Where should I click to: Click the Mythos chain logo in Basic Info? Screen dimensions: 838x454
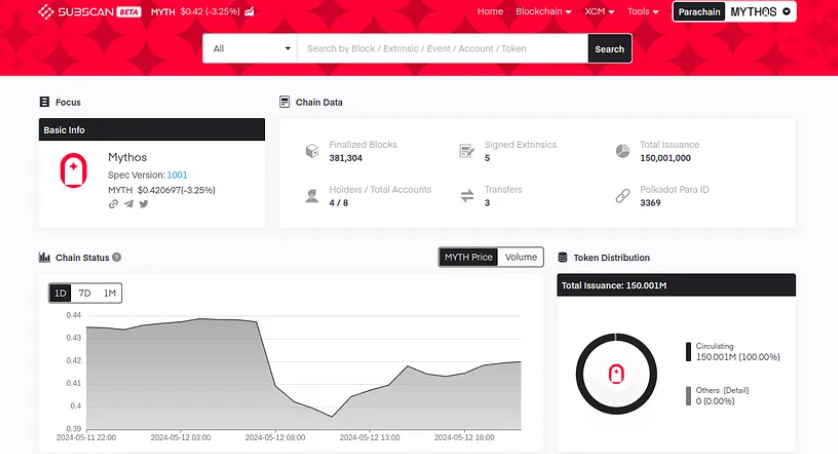[73, 171]
